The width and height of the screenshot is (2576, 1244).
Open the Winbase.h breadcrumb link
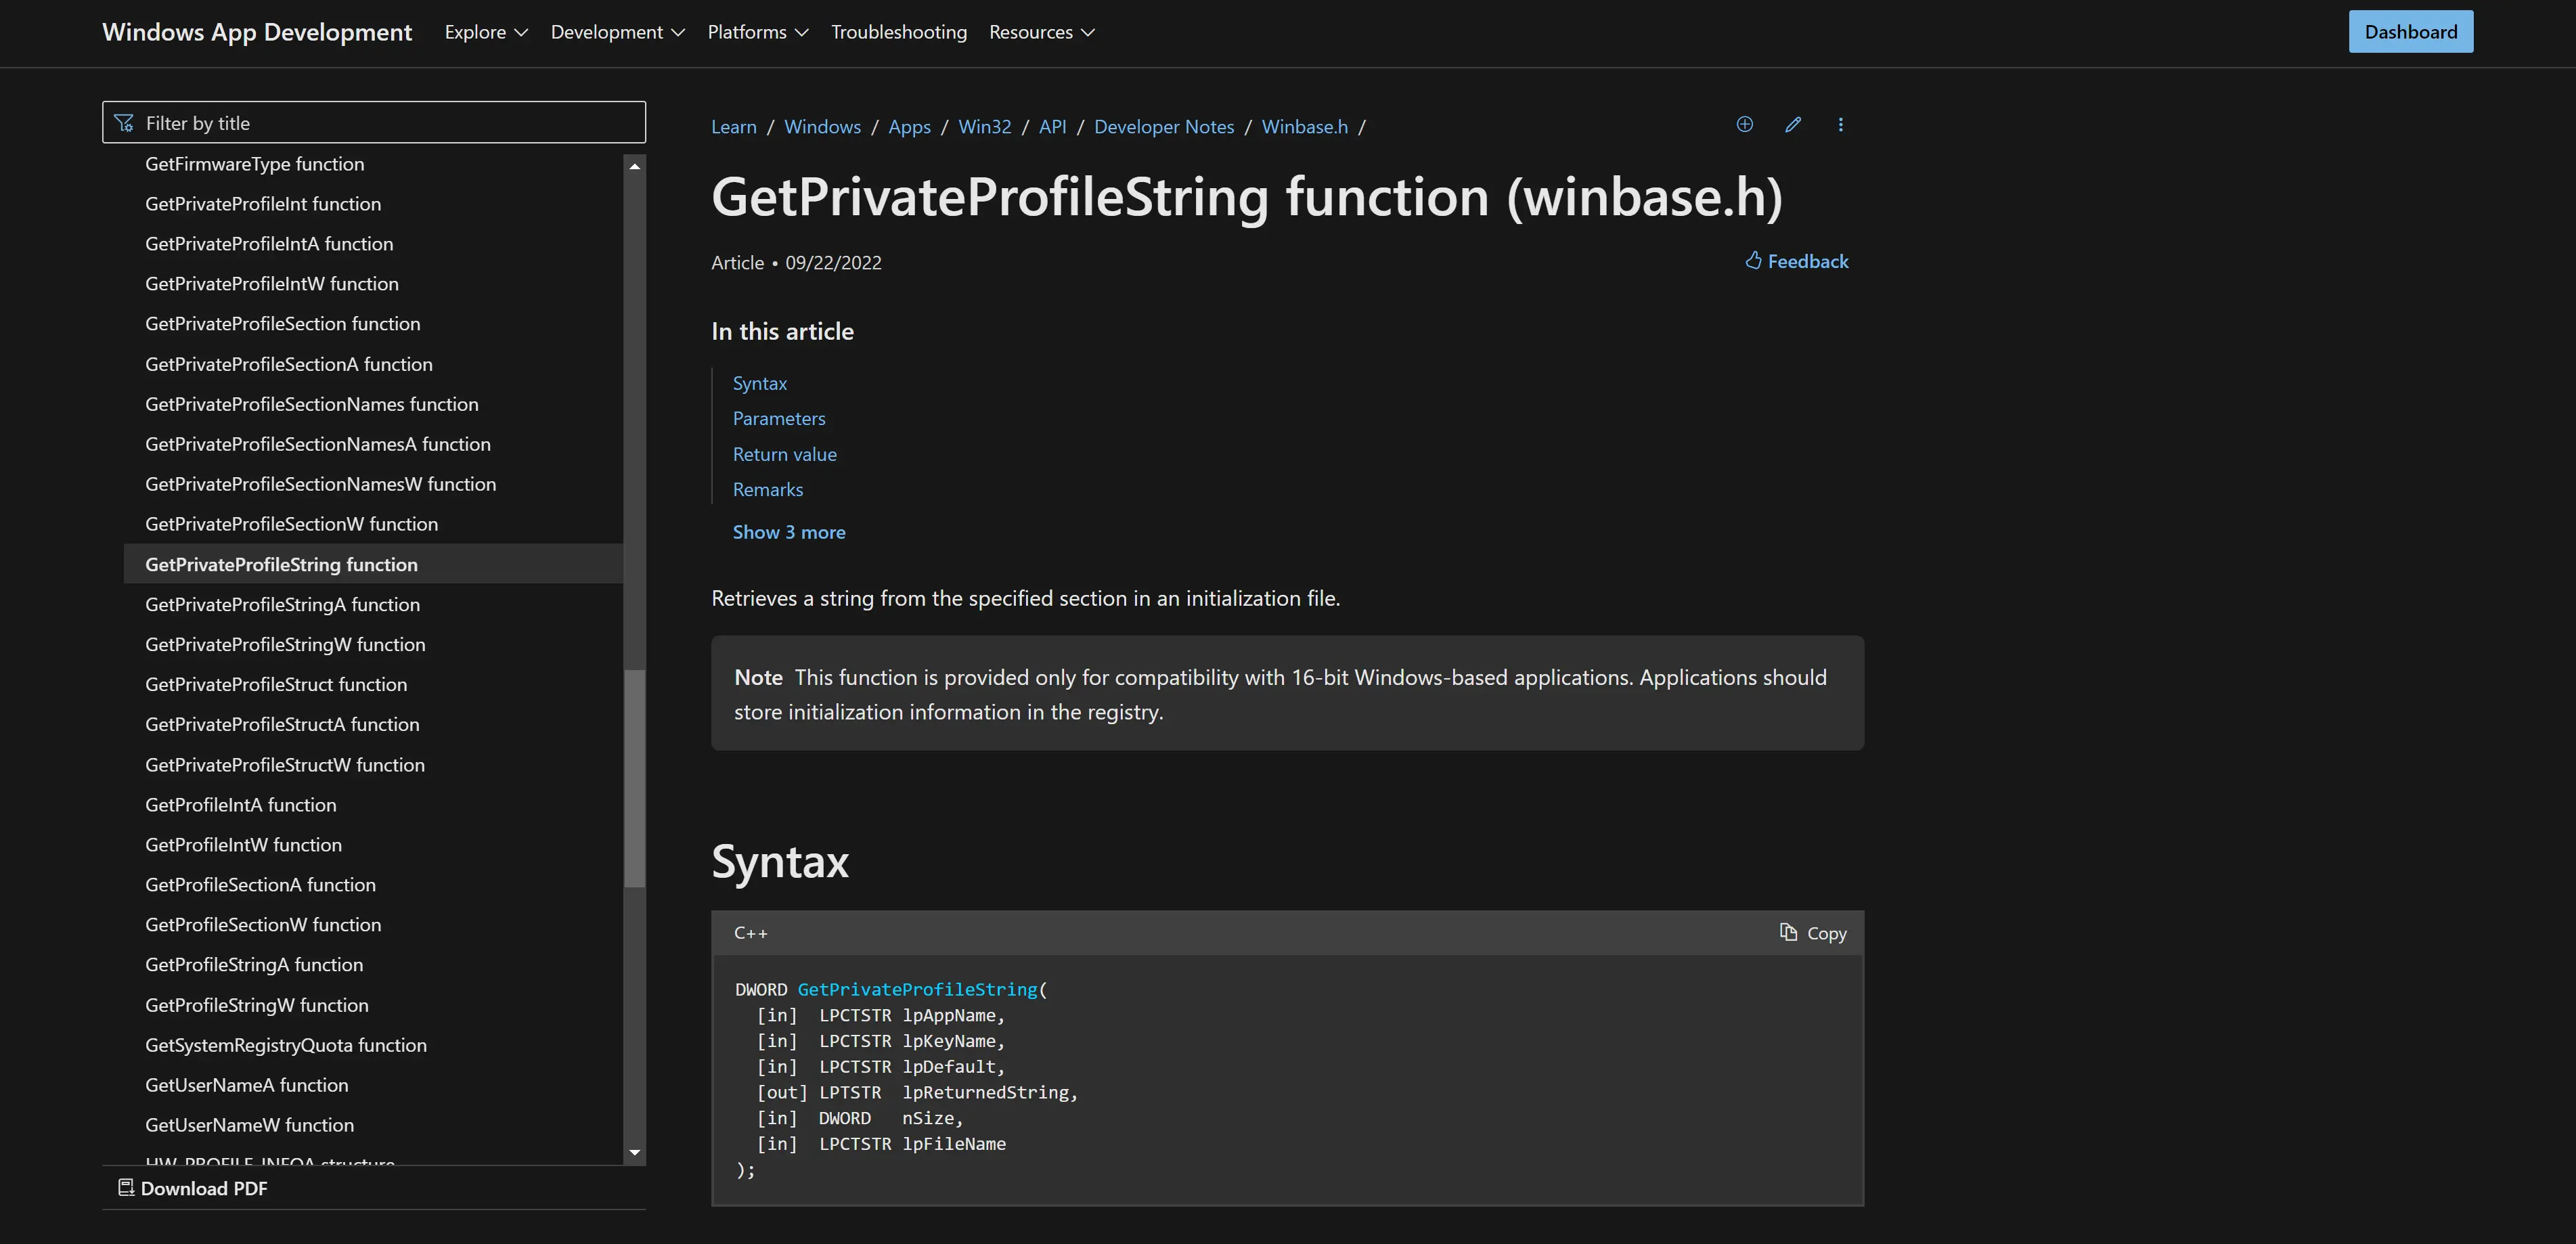tap(1304, 127)
